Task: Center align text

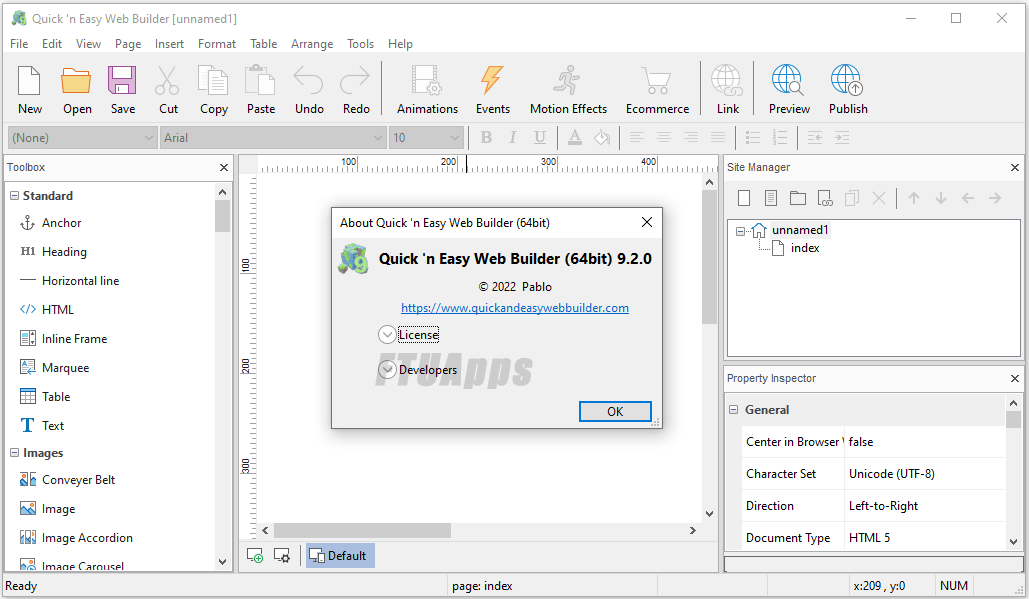Action: [x=663, y=137]
